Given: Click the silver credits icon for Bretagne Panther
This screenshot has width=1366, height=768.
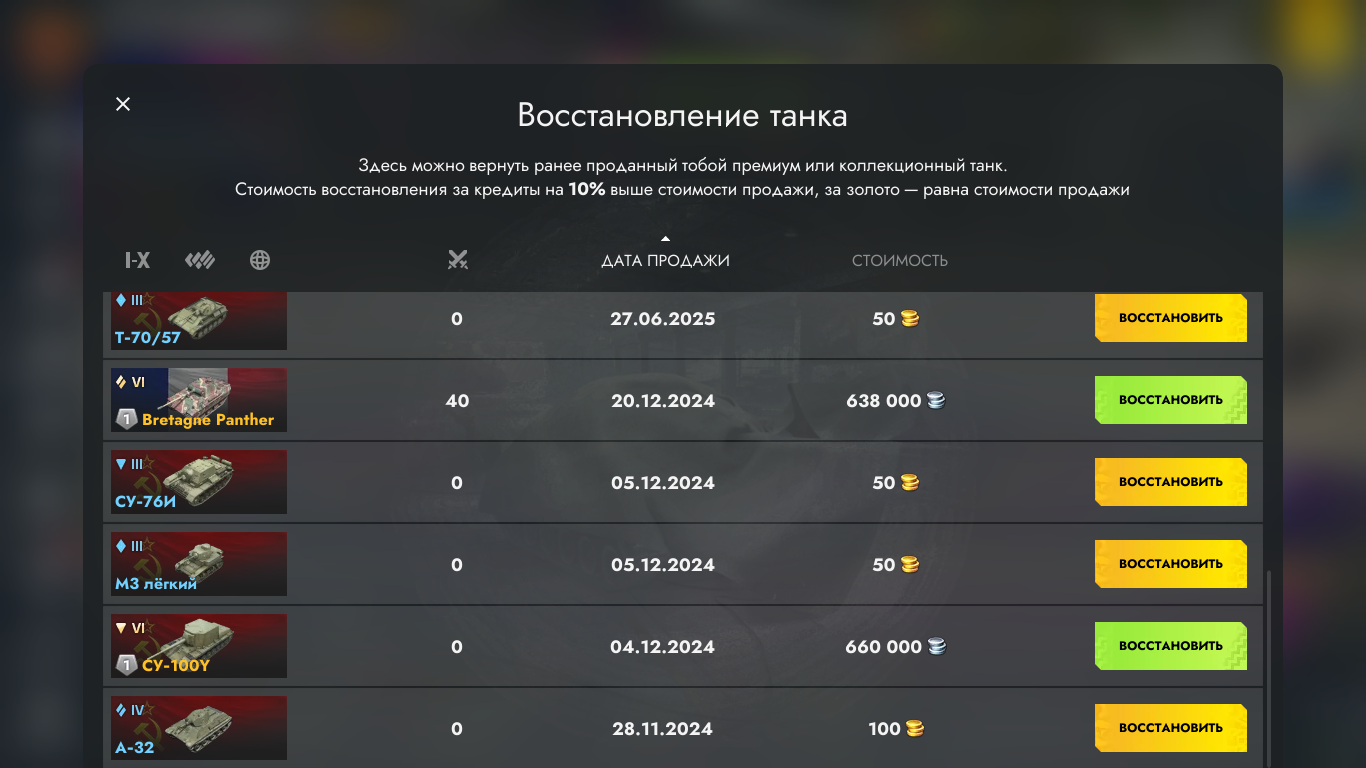Looking at the screenshot, I should pos(936,401).
